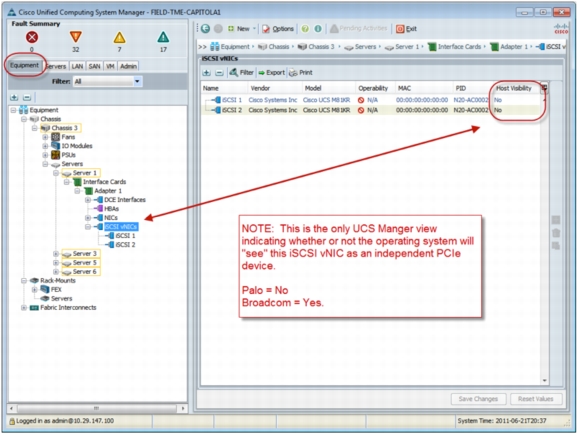Select Fans in the tree
The height and width of the screenshot is (435, 578).
[68, 137]
